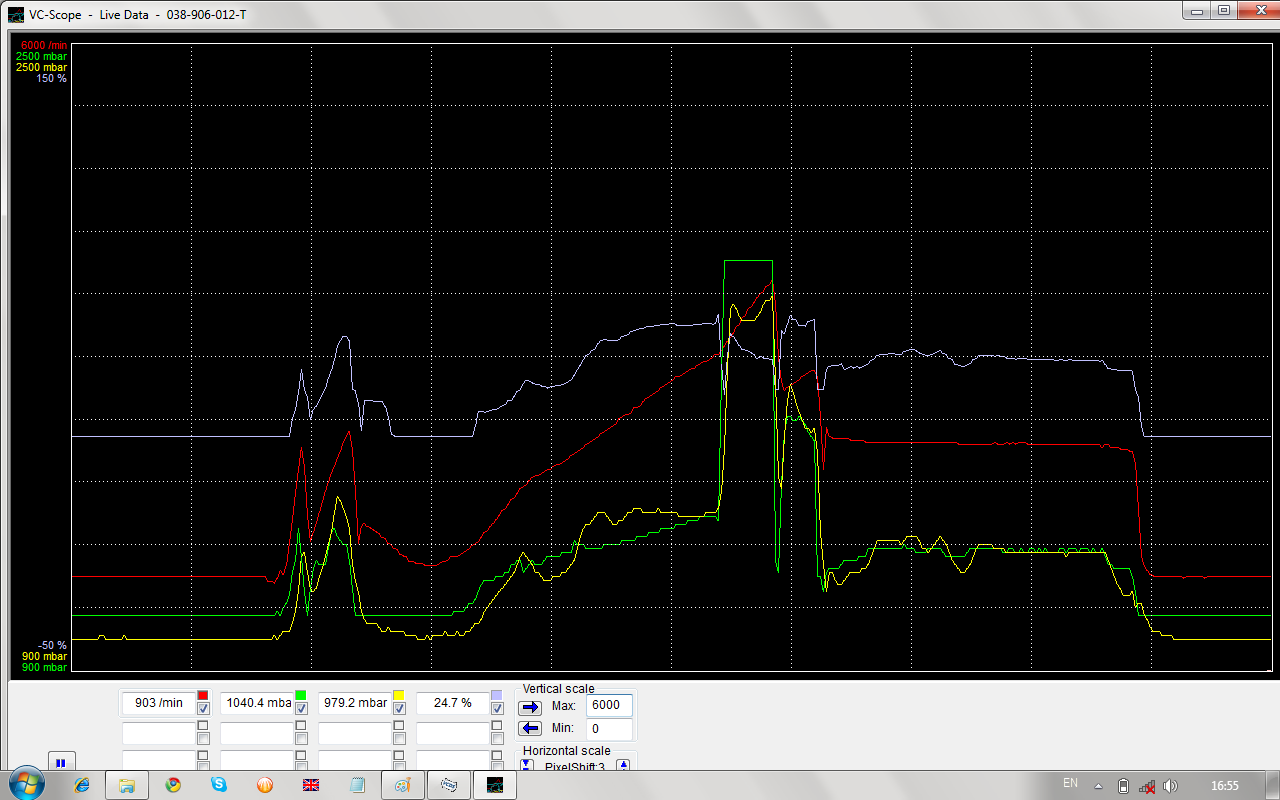Click the red channel color swatch
This screenshot has height=800, width=1280.
203,695
